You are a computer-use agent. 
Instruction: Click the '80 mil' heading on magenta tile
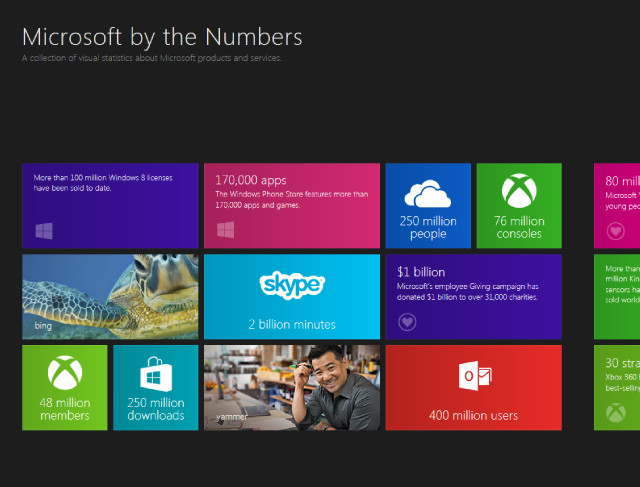[622, 180]
